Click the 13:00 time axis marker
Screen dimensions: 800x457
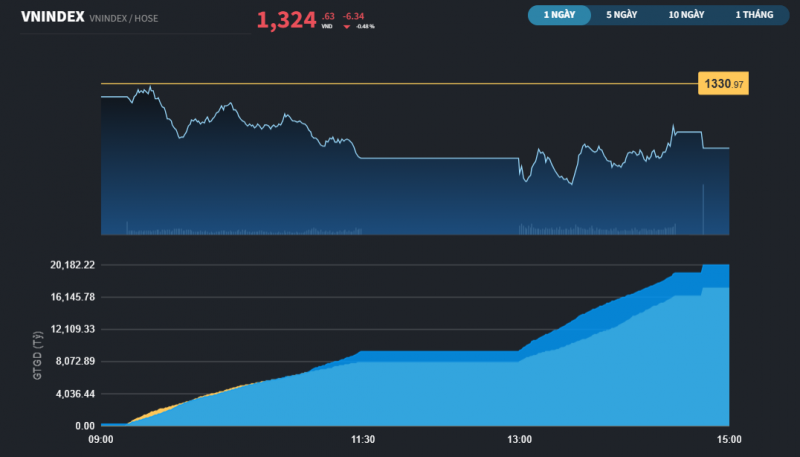(x=519, y=440)
